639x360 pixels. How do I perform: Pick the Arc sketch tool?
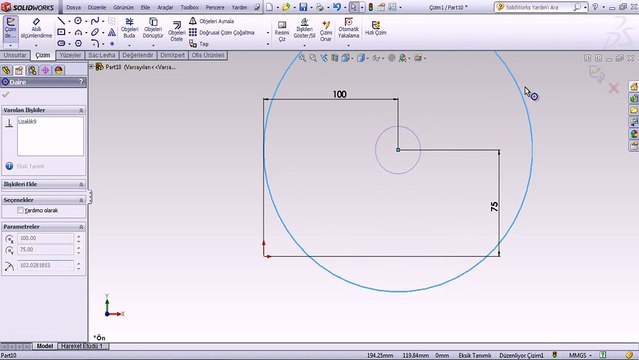tap(78, 32)
